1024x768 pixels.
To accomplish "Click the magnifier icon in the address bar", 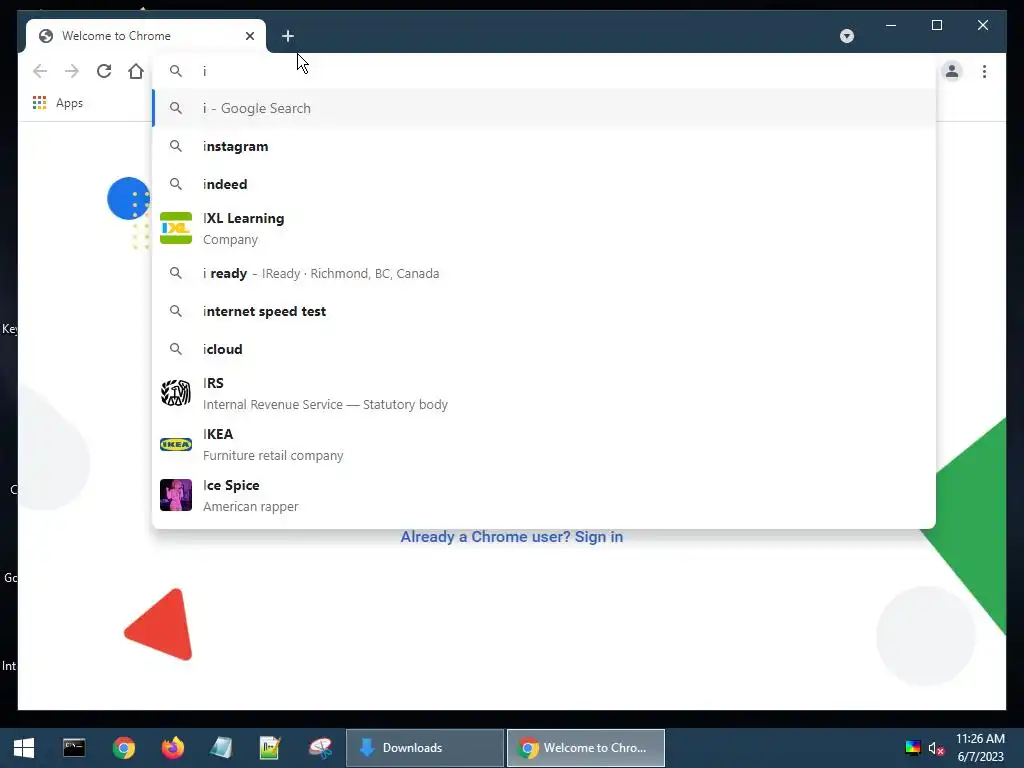I will 176,71.
